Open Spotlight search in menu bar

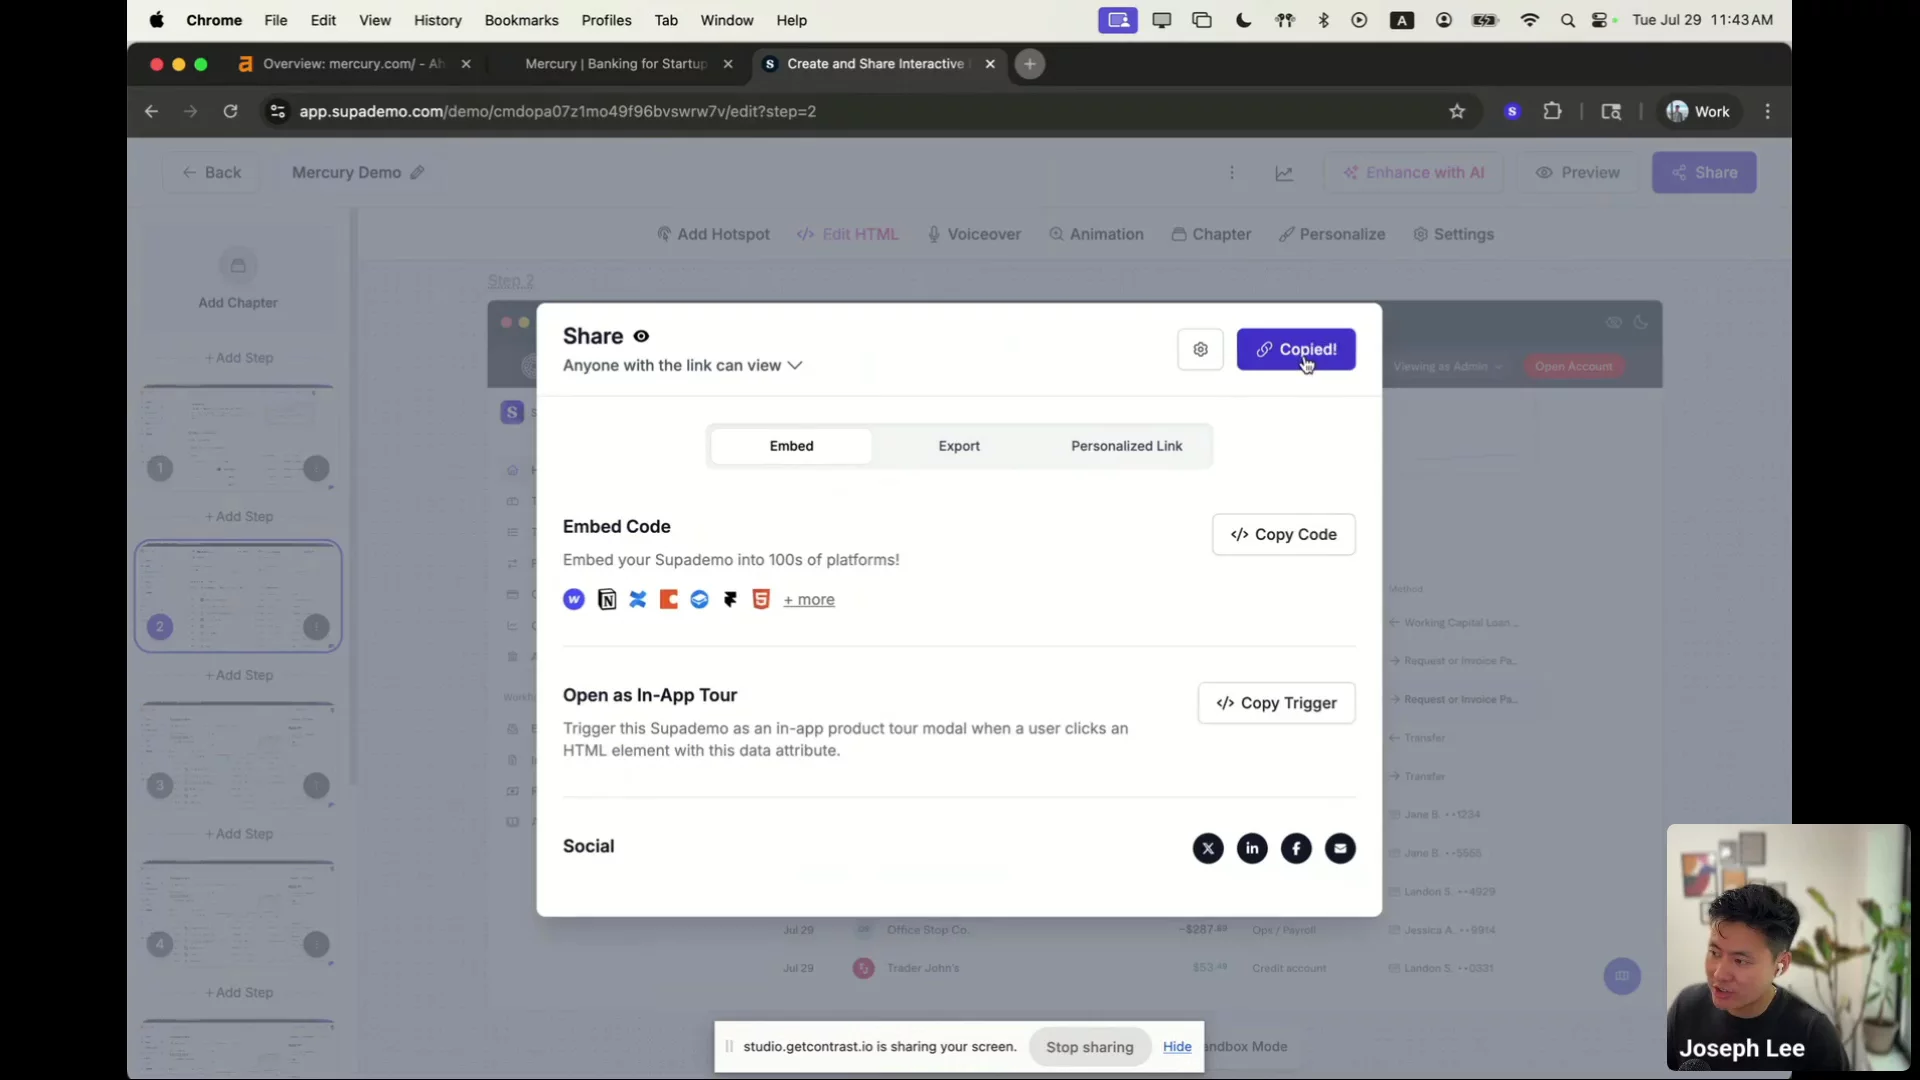pos(1568,20)
